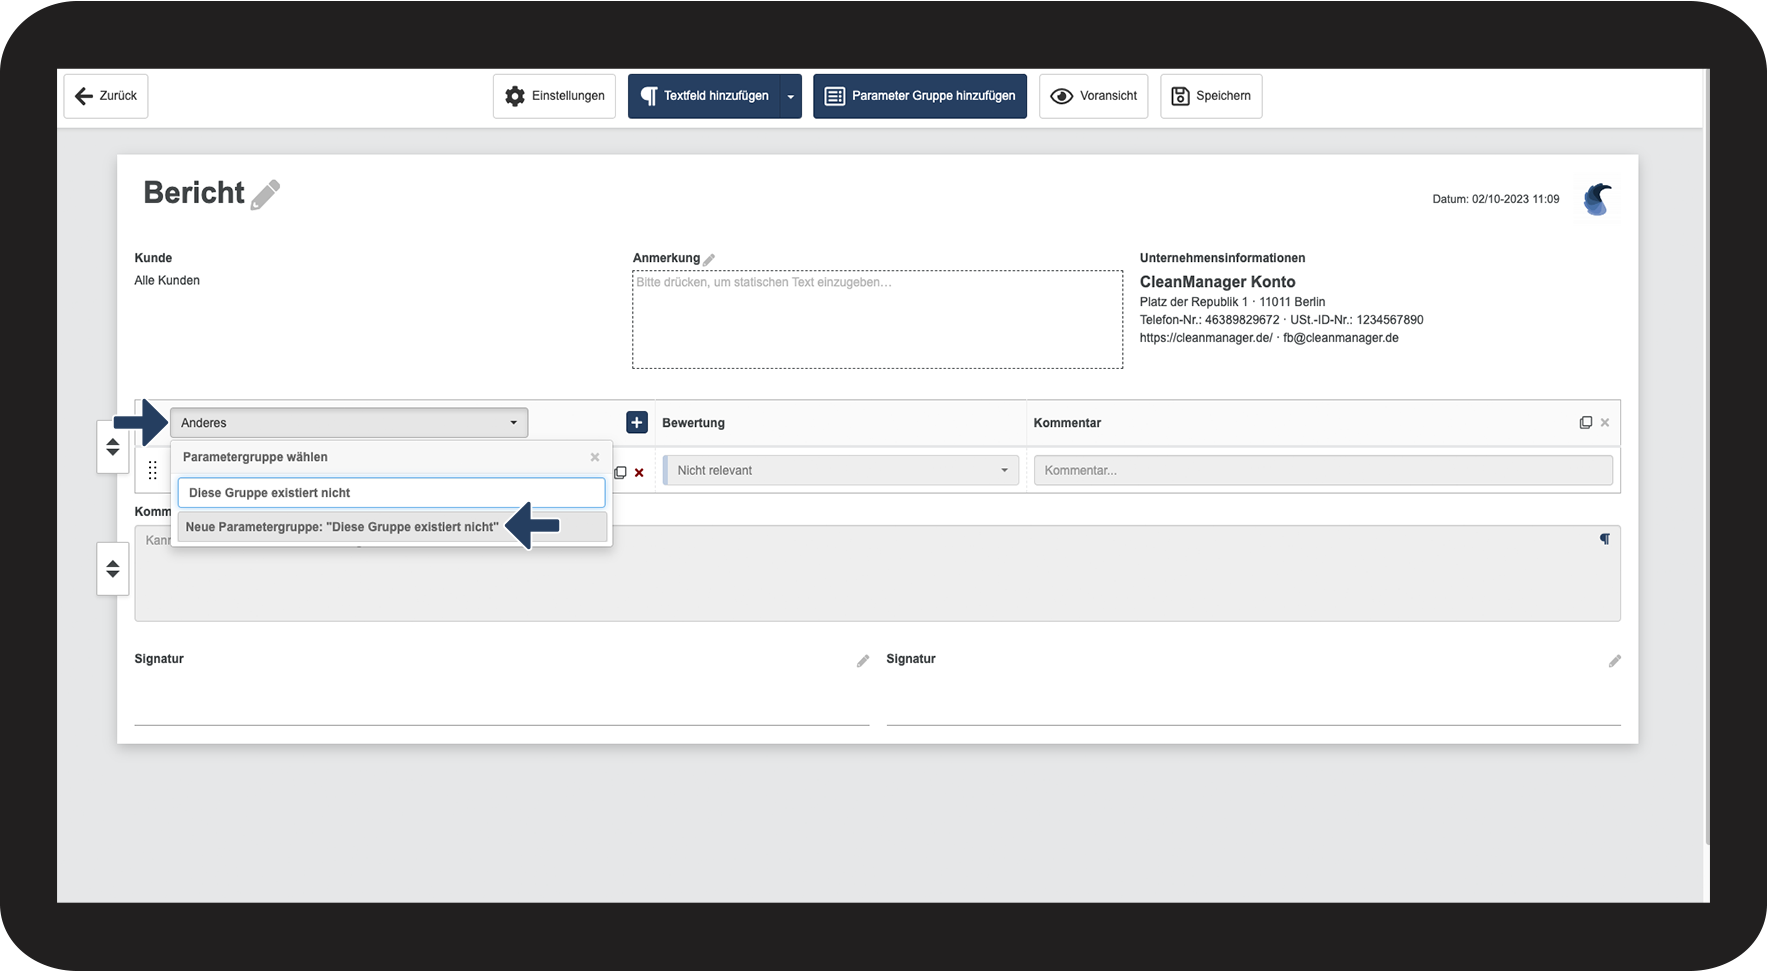Click the Kommentar input field
The width and height of the screenshot is (1767, 971).
point(1322,471)
